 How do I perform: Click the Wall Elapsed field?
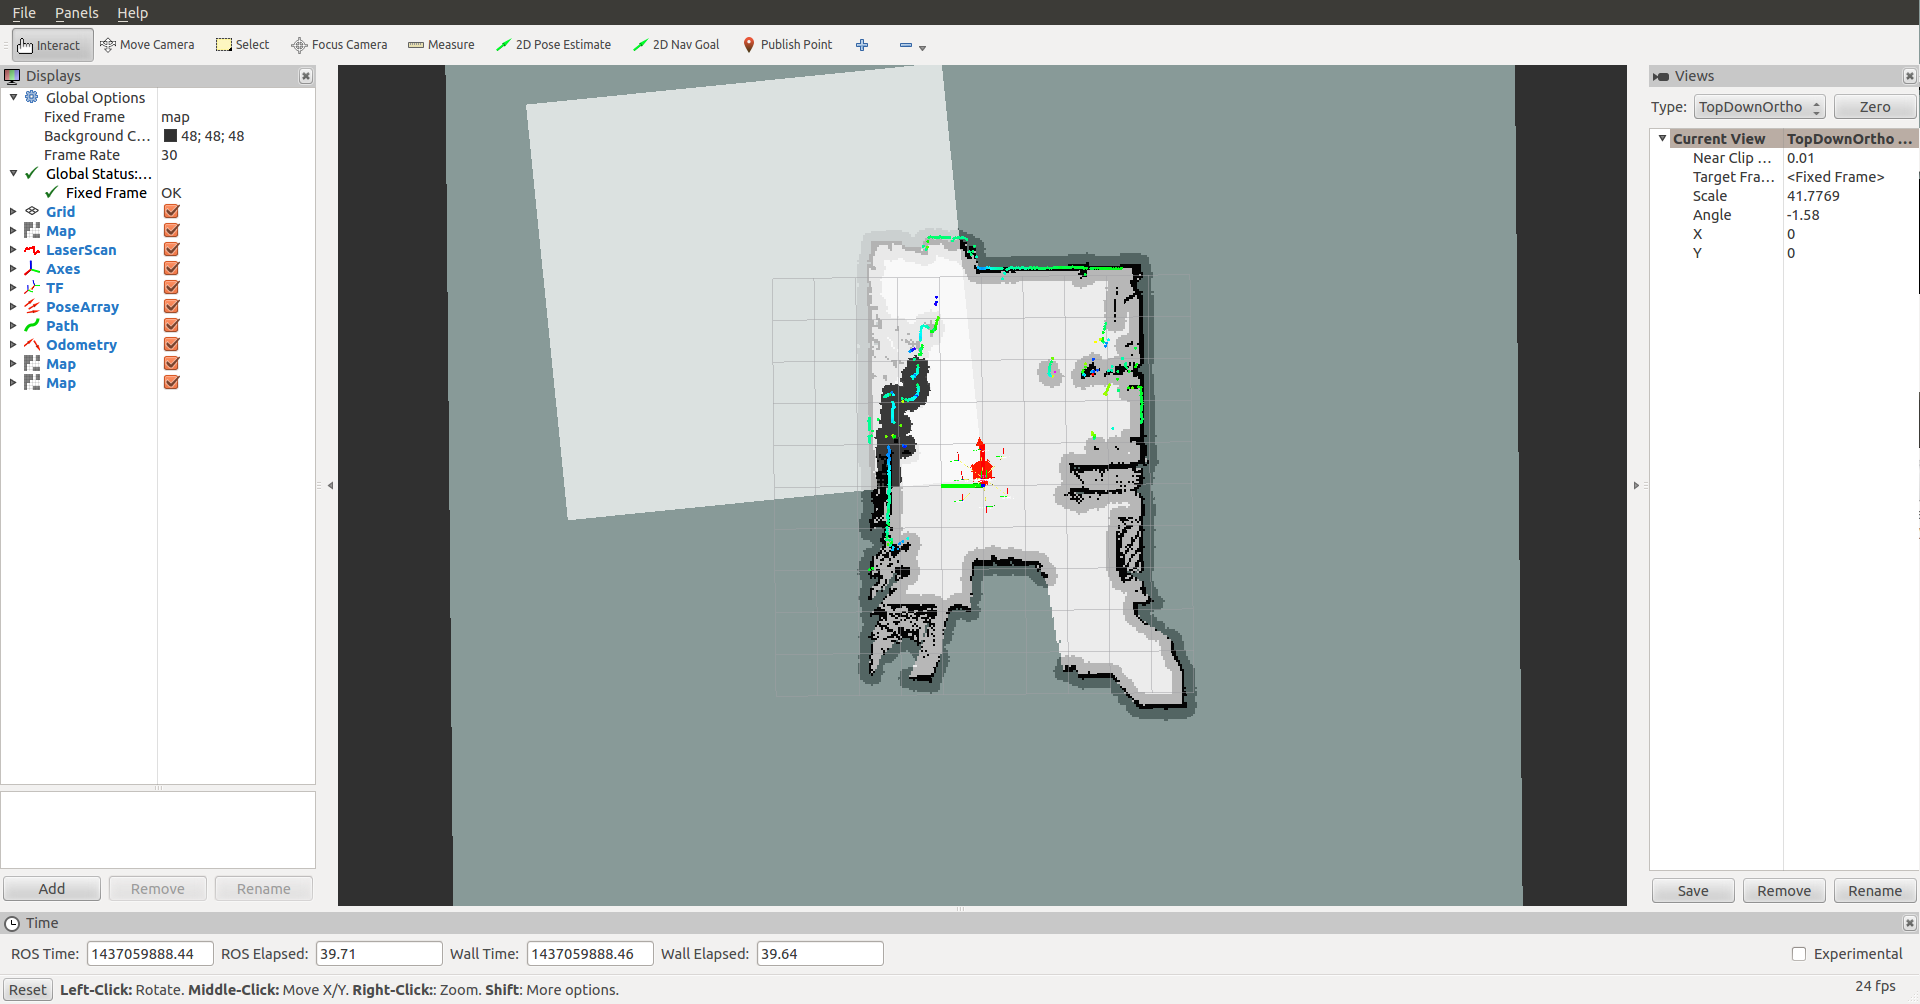(x=820, y=954)
